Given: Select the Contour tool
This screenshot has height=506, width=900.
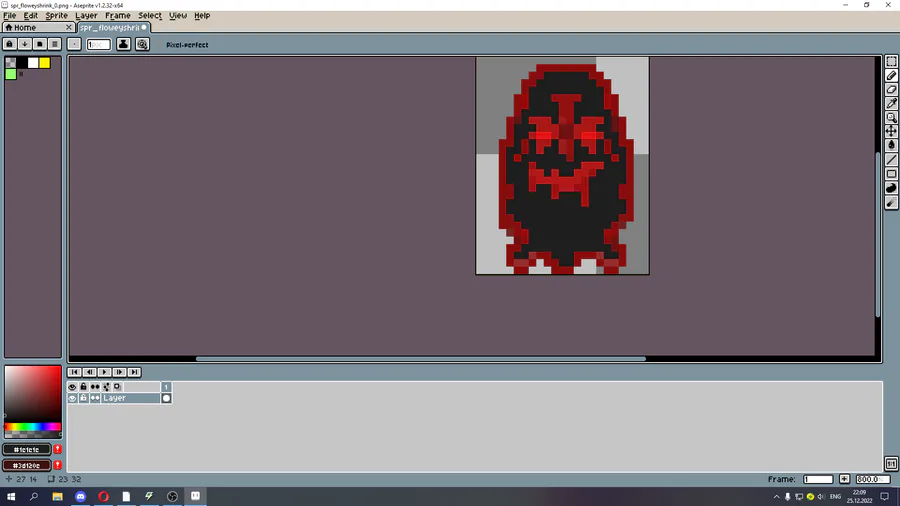Looking at the screenshot, I should click(891, 188).
